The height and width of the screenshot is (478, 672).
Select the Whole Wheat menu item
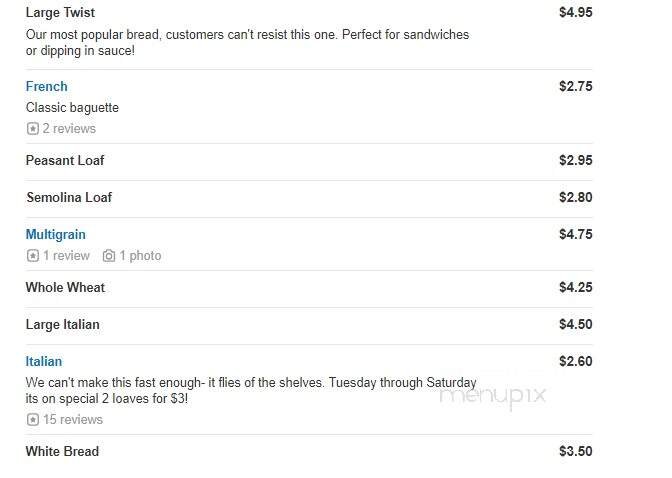click(x=65, y=288)
